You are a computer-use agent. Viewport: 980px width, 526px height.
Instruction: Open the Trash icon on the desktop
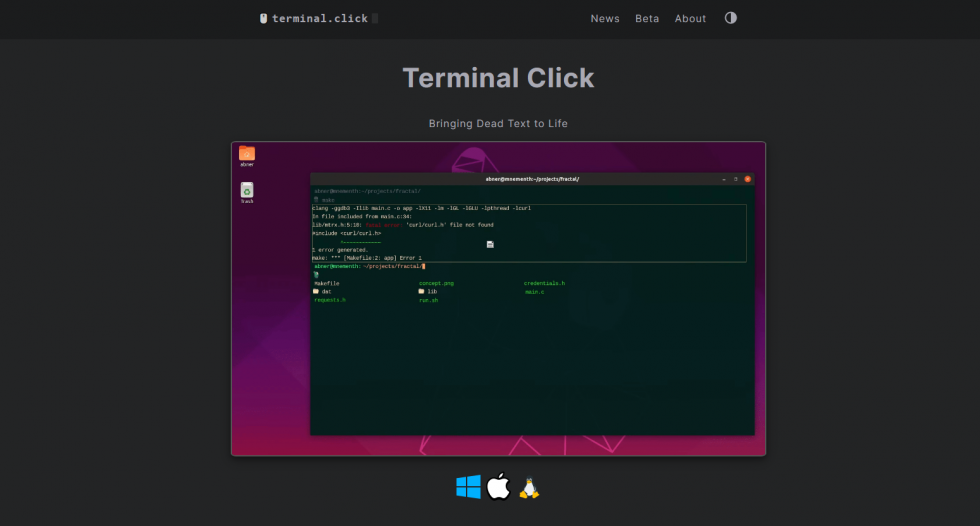[247, 189]
